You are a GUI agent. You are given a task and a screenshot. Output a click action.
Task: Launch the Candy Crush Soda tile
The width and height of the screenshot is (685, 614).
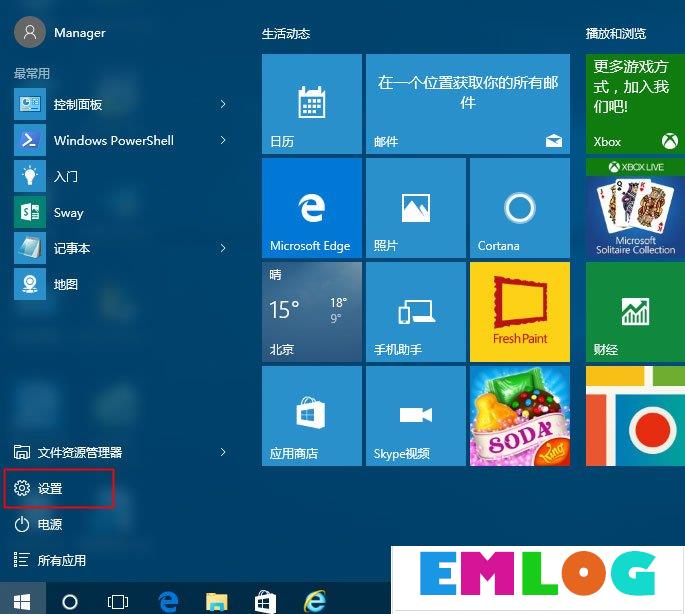(520, 416)
